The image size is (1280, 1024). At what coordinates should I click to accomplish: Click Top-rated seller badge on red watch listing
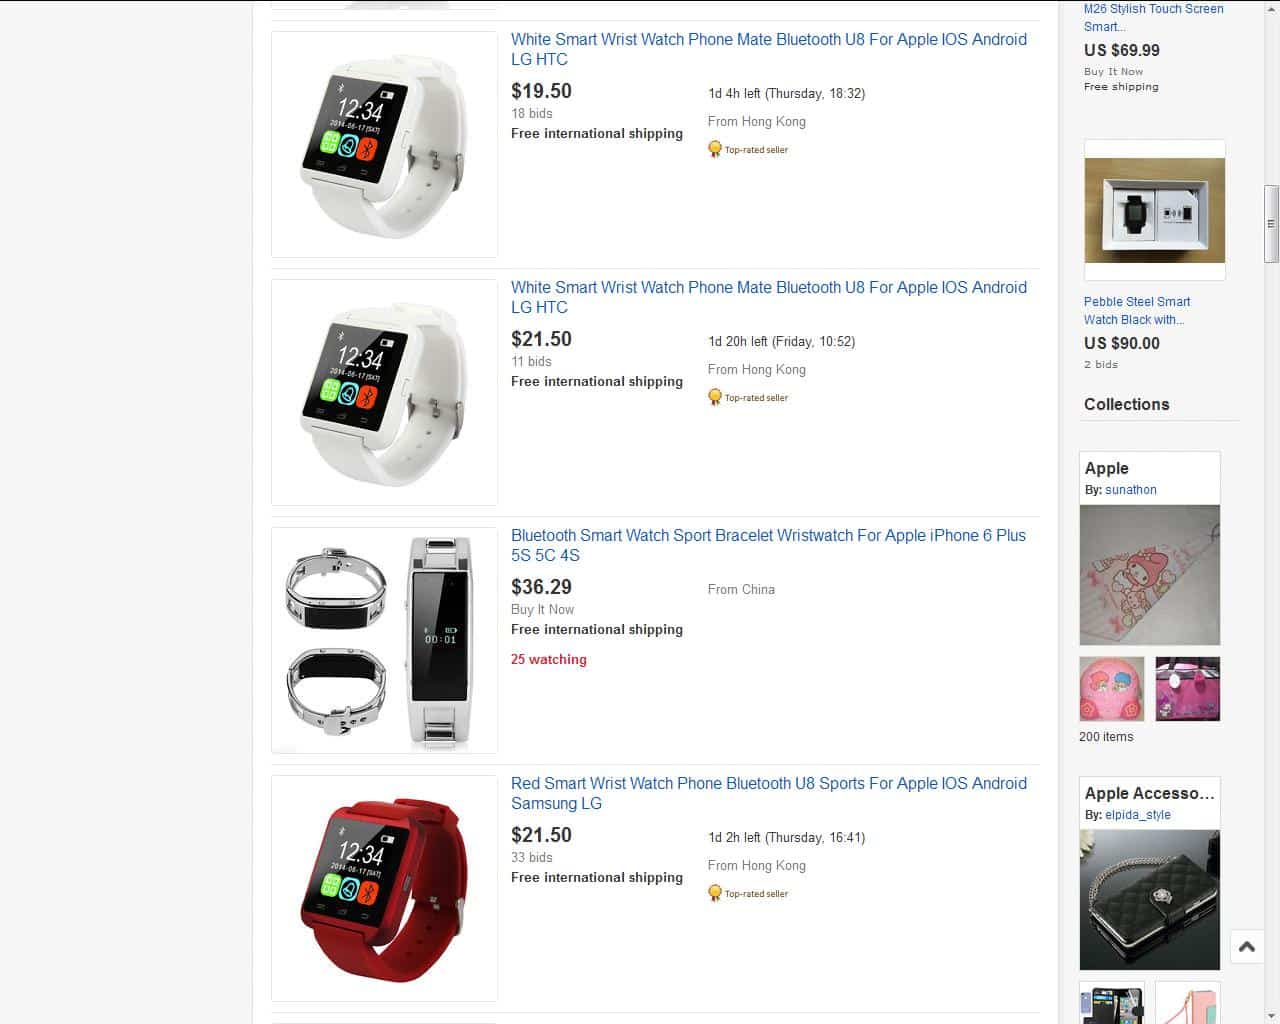click(x=748, y=894)
